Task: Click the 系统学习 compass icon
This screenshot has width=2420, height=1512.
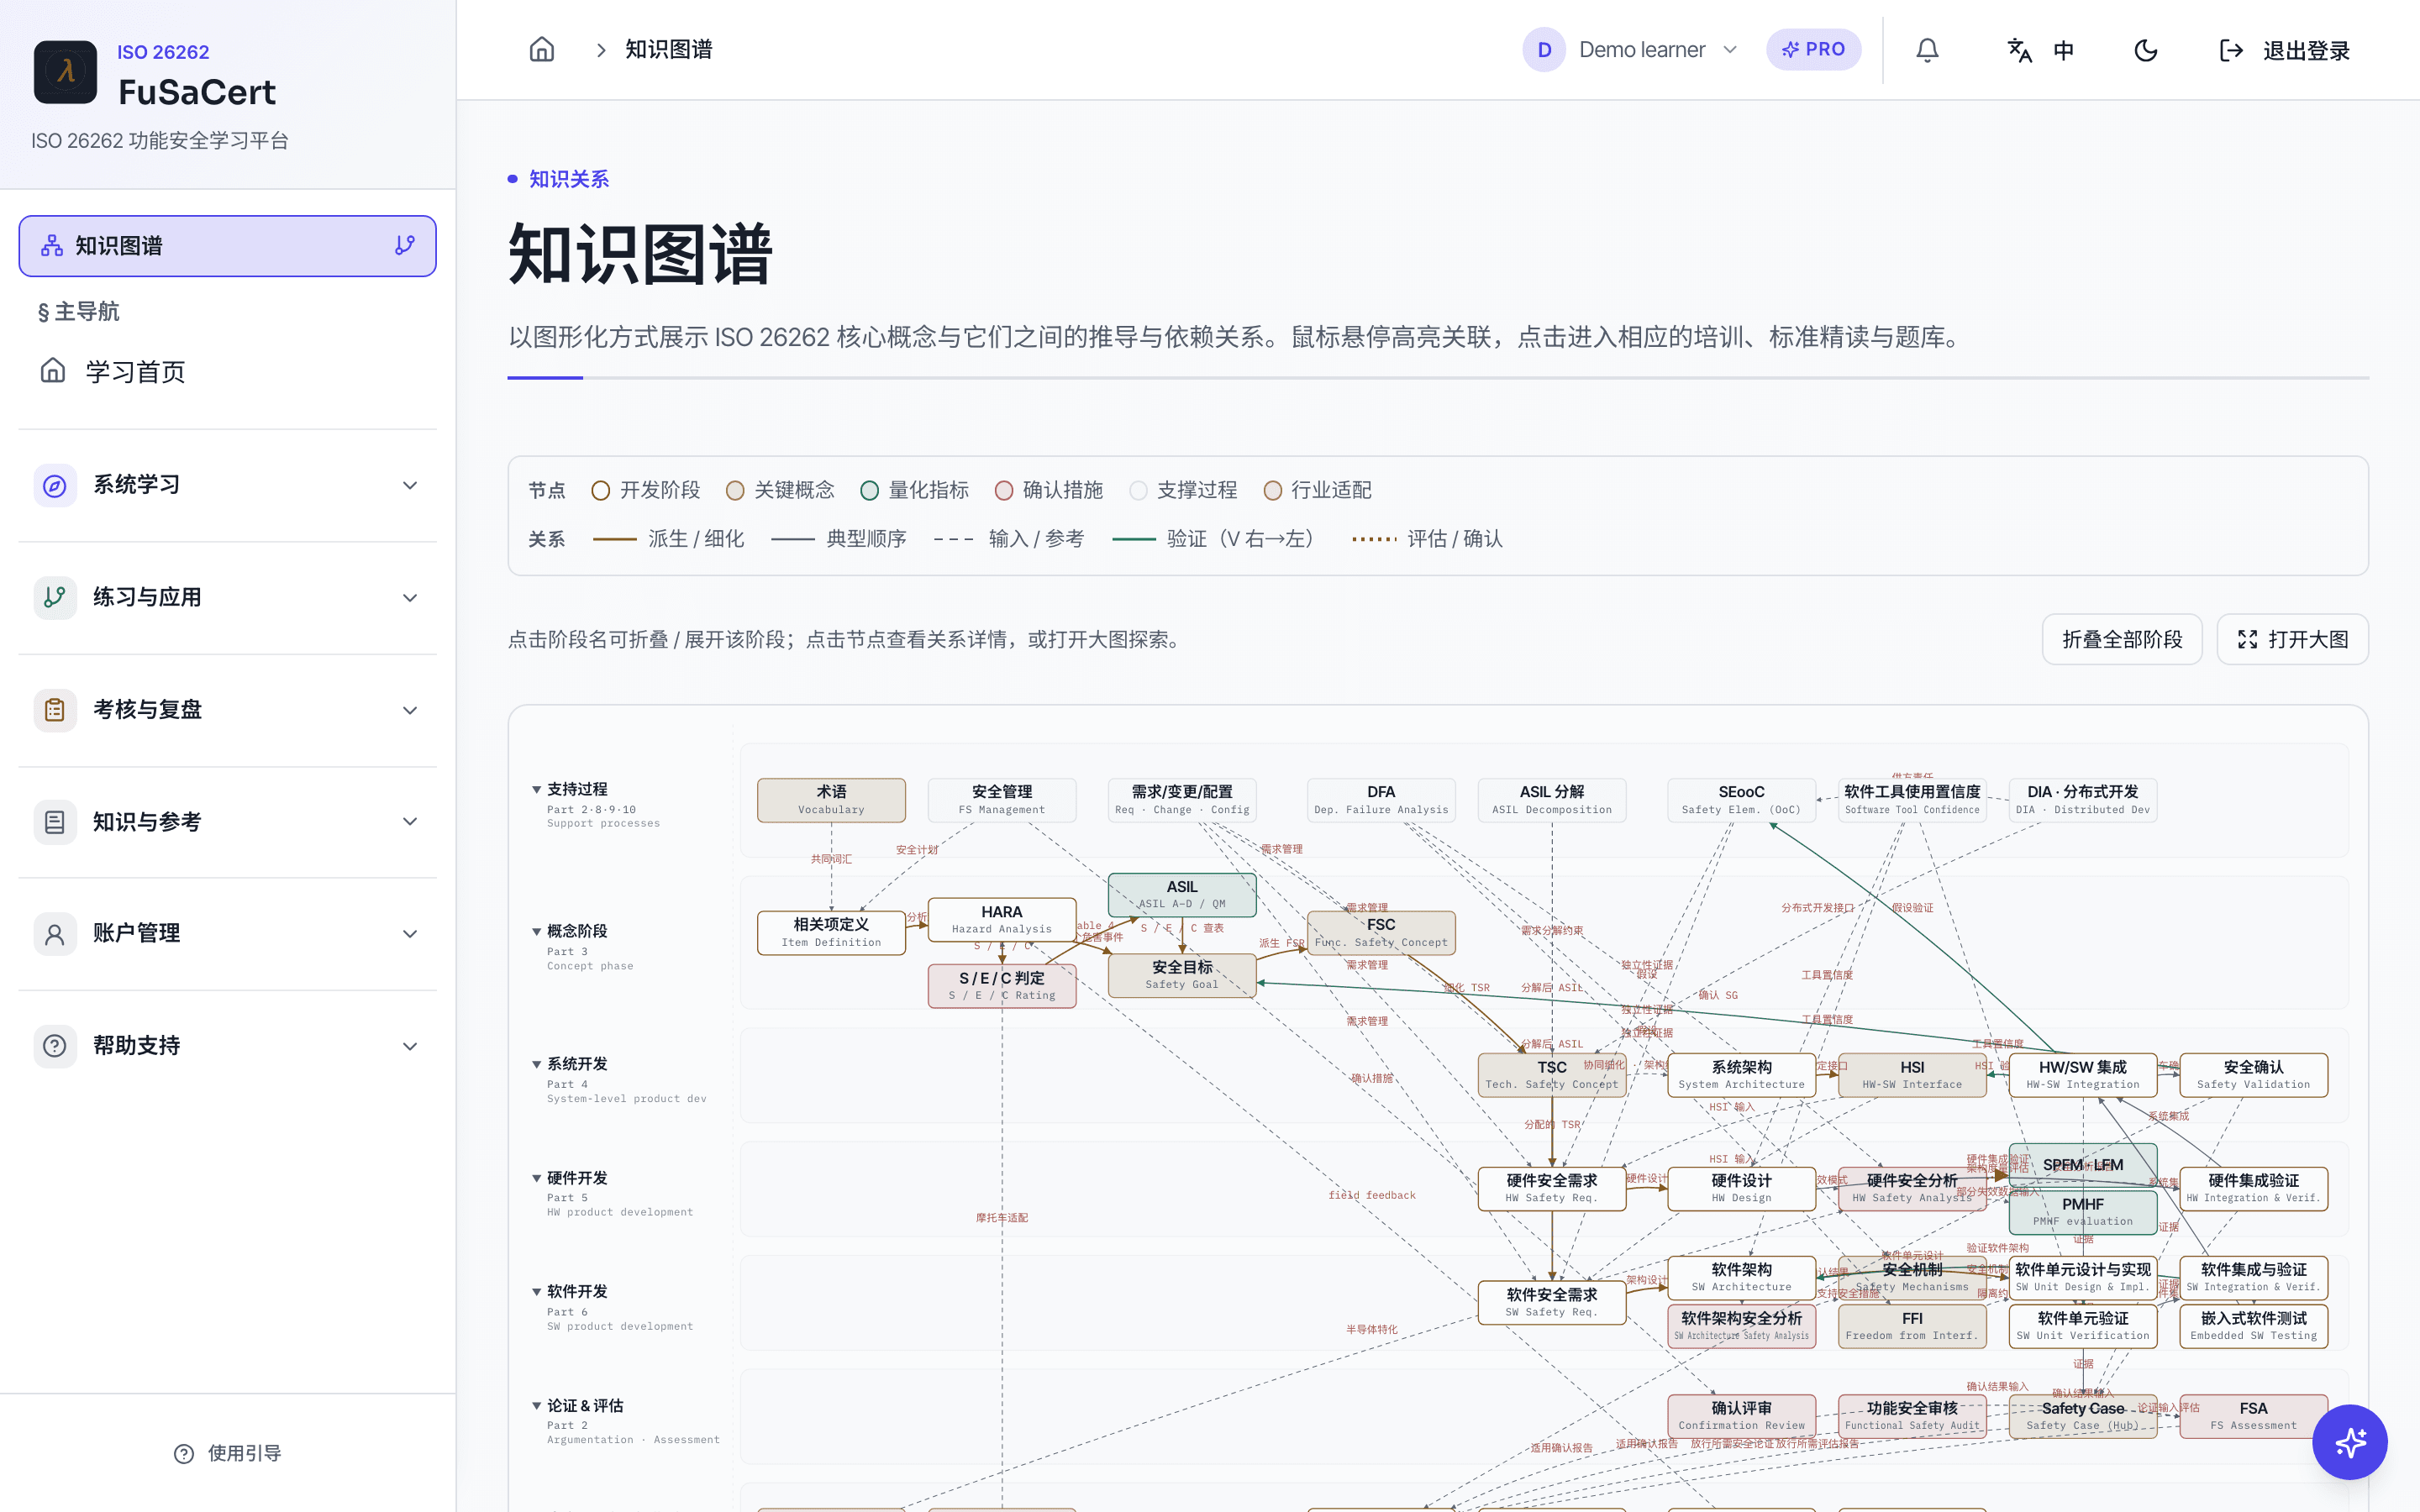Action: click(55, 485)
